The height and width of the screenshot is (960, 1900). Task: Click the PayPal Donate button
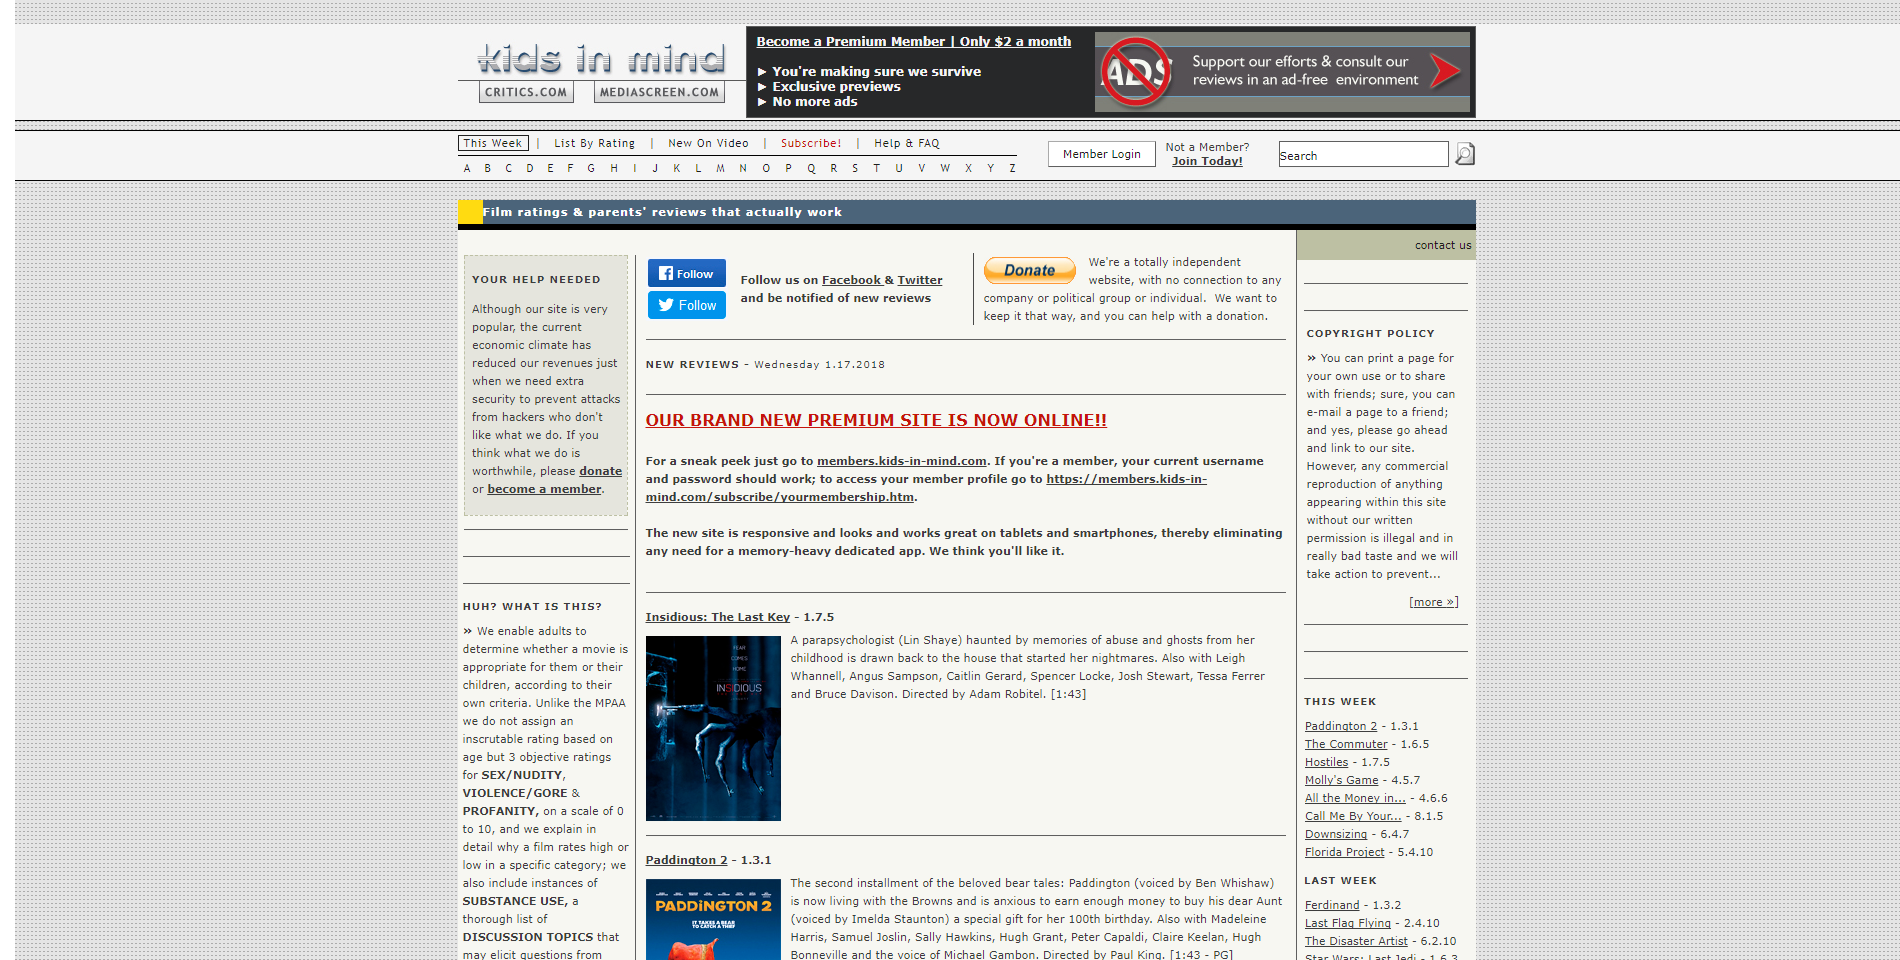[x=1029, y=270]
